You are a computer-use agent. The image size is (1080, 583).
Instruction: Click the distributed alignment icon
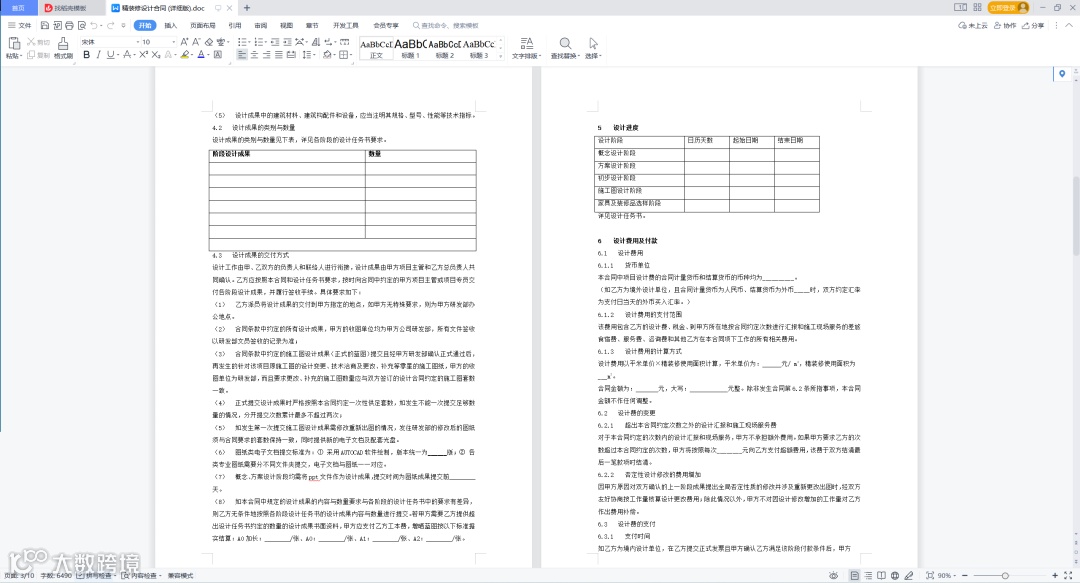click(x=291, y=54)
